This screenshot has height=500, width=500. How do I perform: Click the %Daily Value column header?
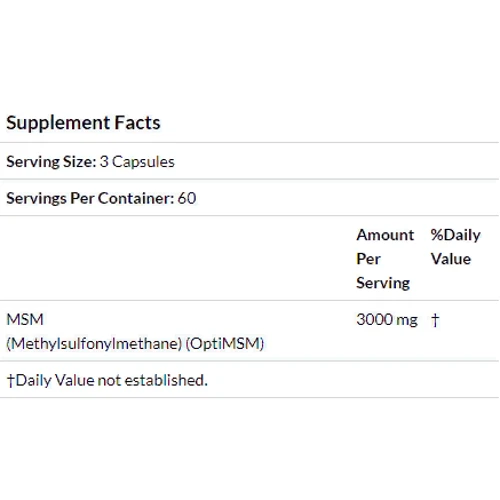pos(455,247)
